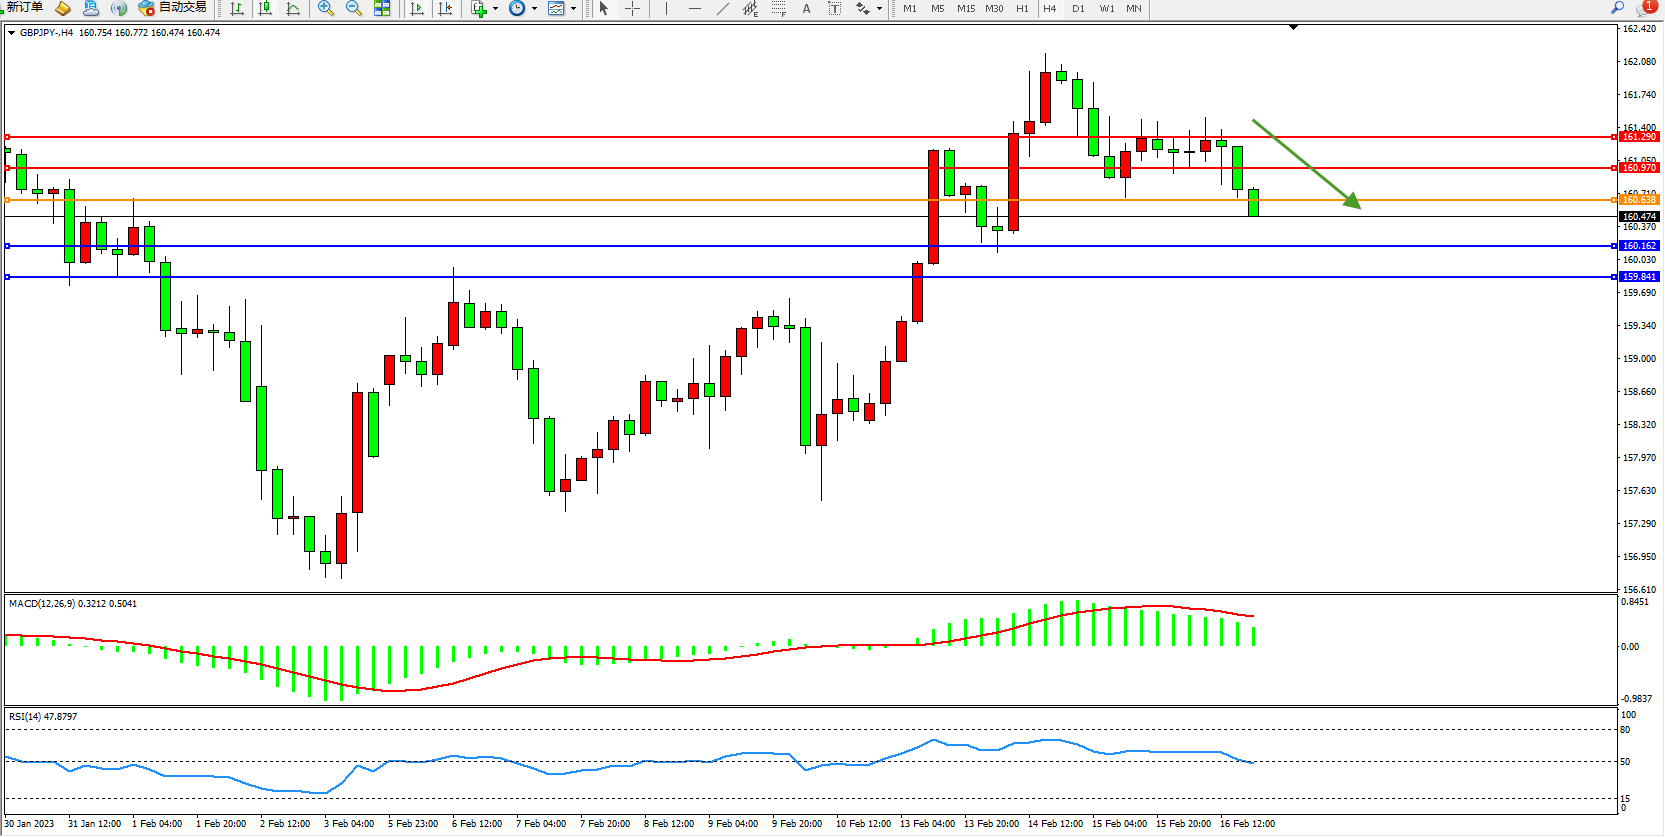Click the Zoom Out magnifier icon
1665x837 pixels.
click(x=353, y=9)
